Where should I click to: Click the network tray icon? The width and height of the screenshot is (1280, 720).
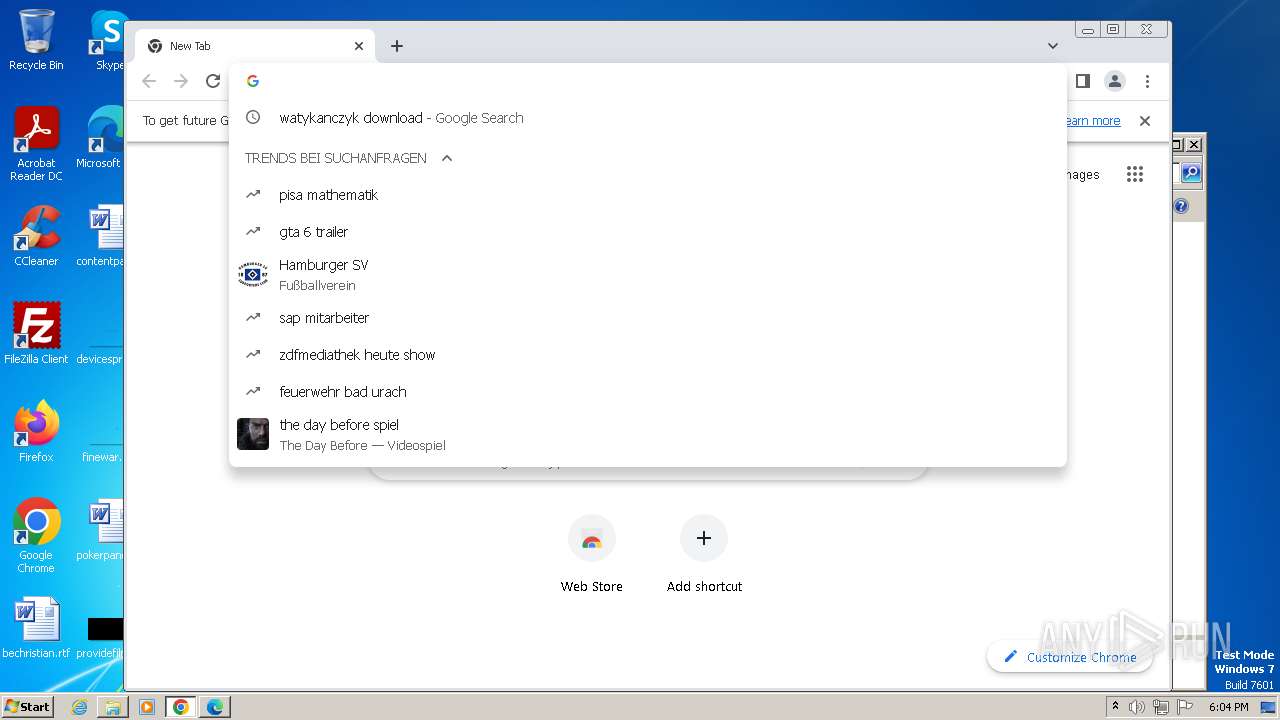[1161, 707]
